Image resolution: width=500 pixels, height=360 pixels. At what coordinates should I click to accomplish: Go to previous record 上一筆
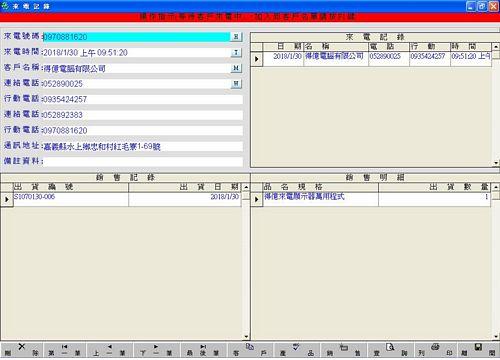point(109,350)
